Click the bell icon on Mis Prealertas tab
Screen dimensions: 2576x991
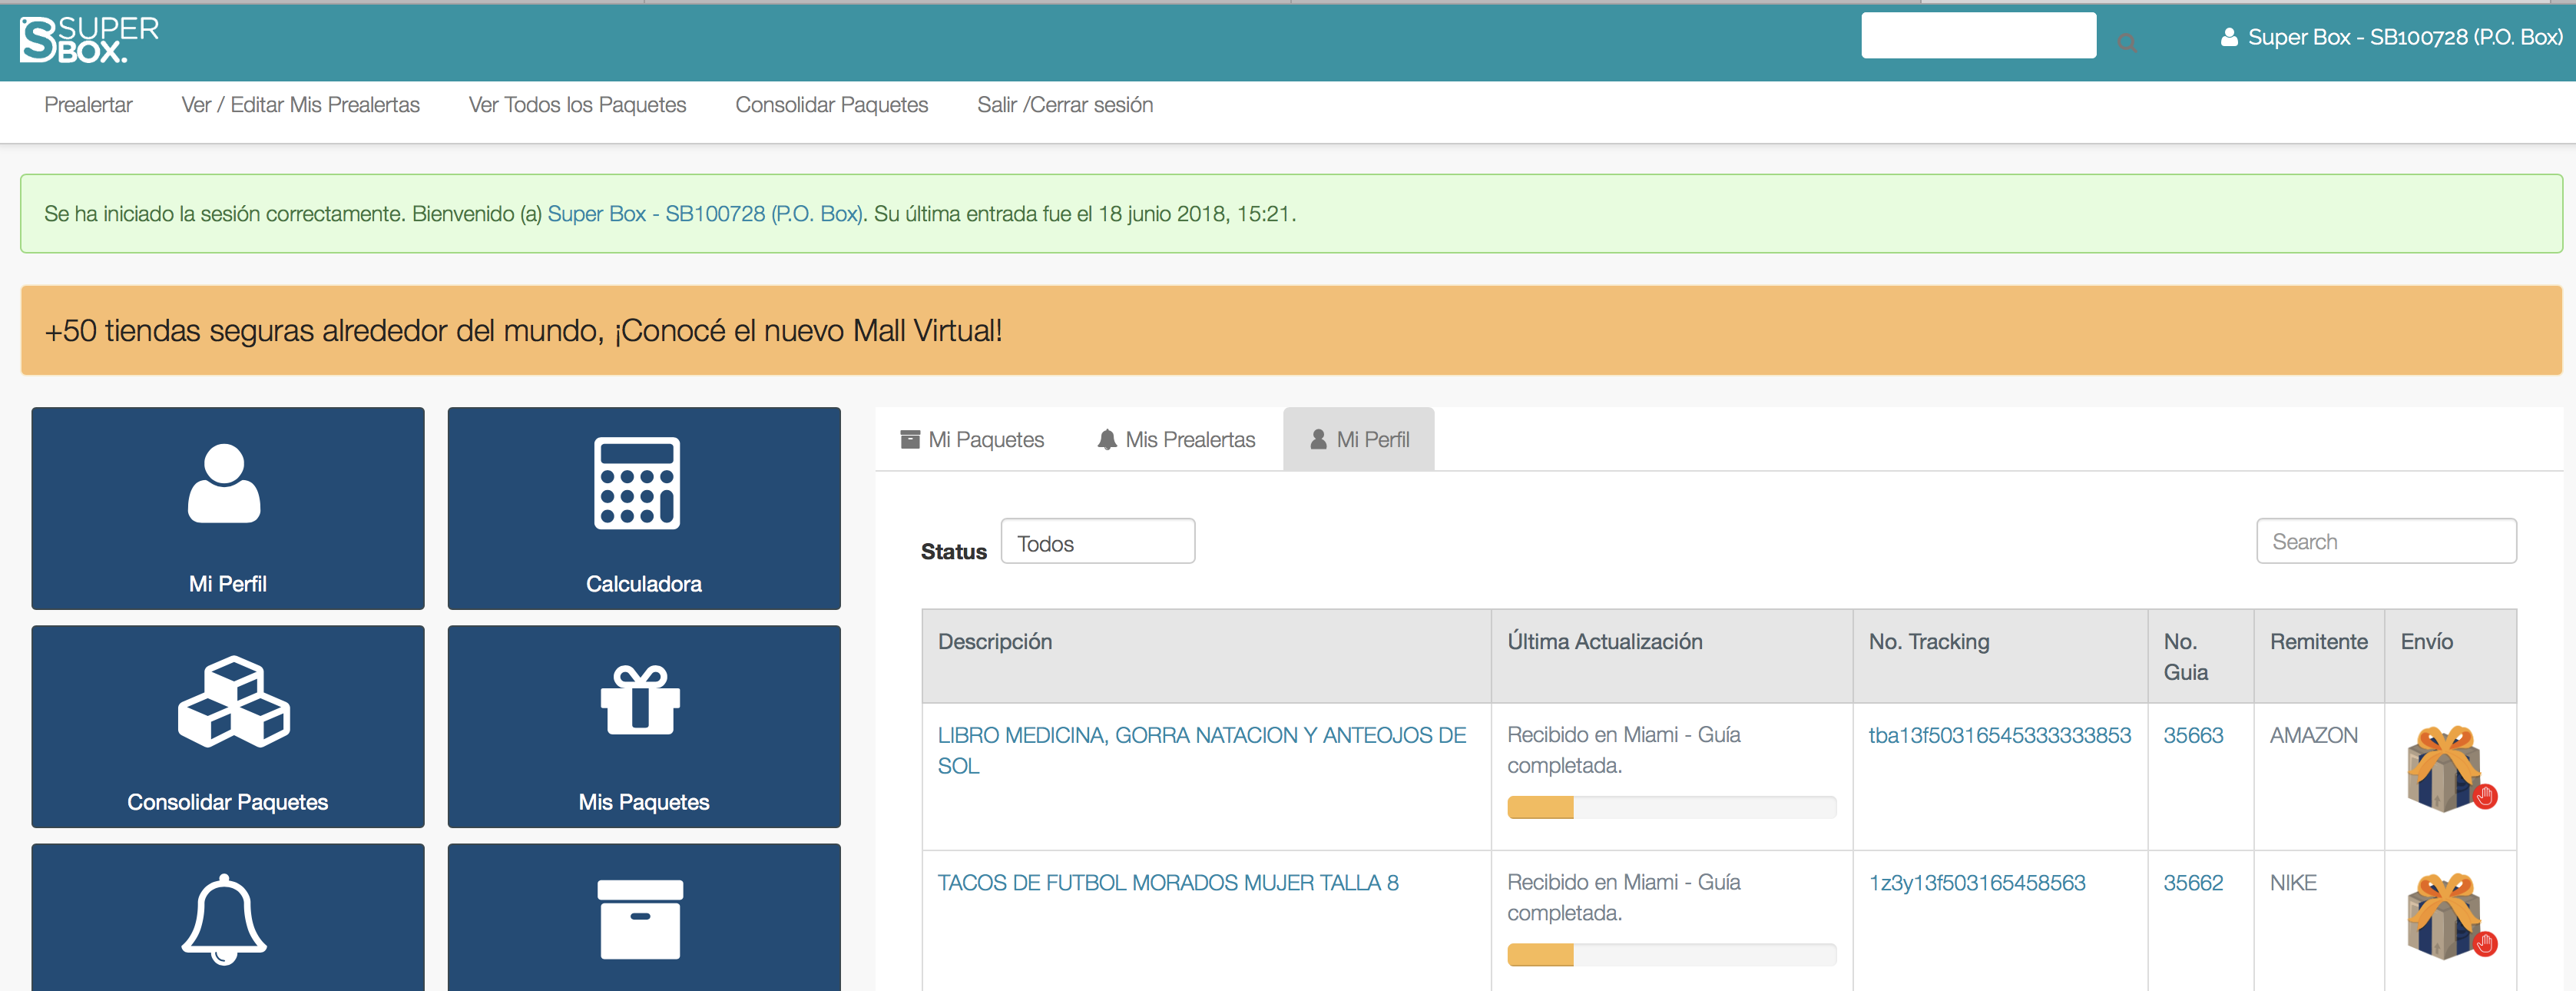(x=1107, y=439)
